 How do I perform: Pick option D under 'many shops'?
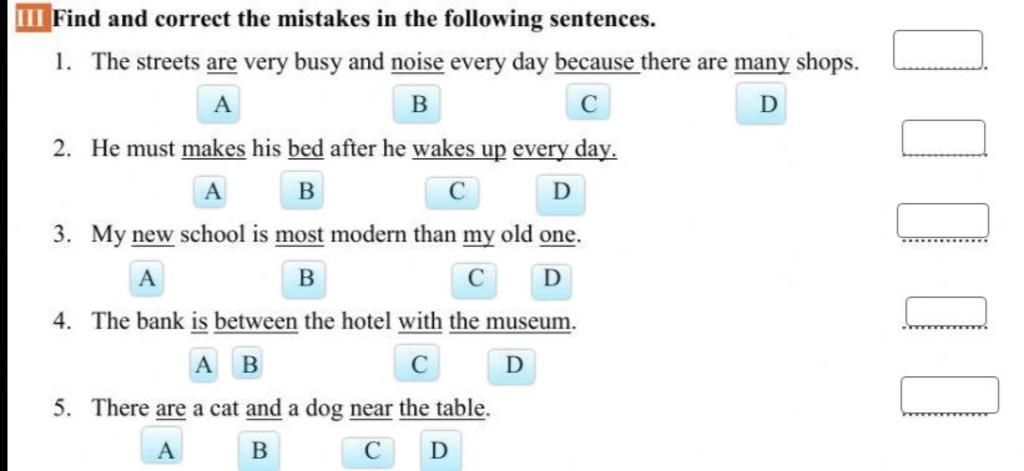tap(767, 104)
